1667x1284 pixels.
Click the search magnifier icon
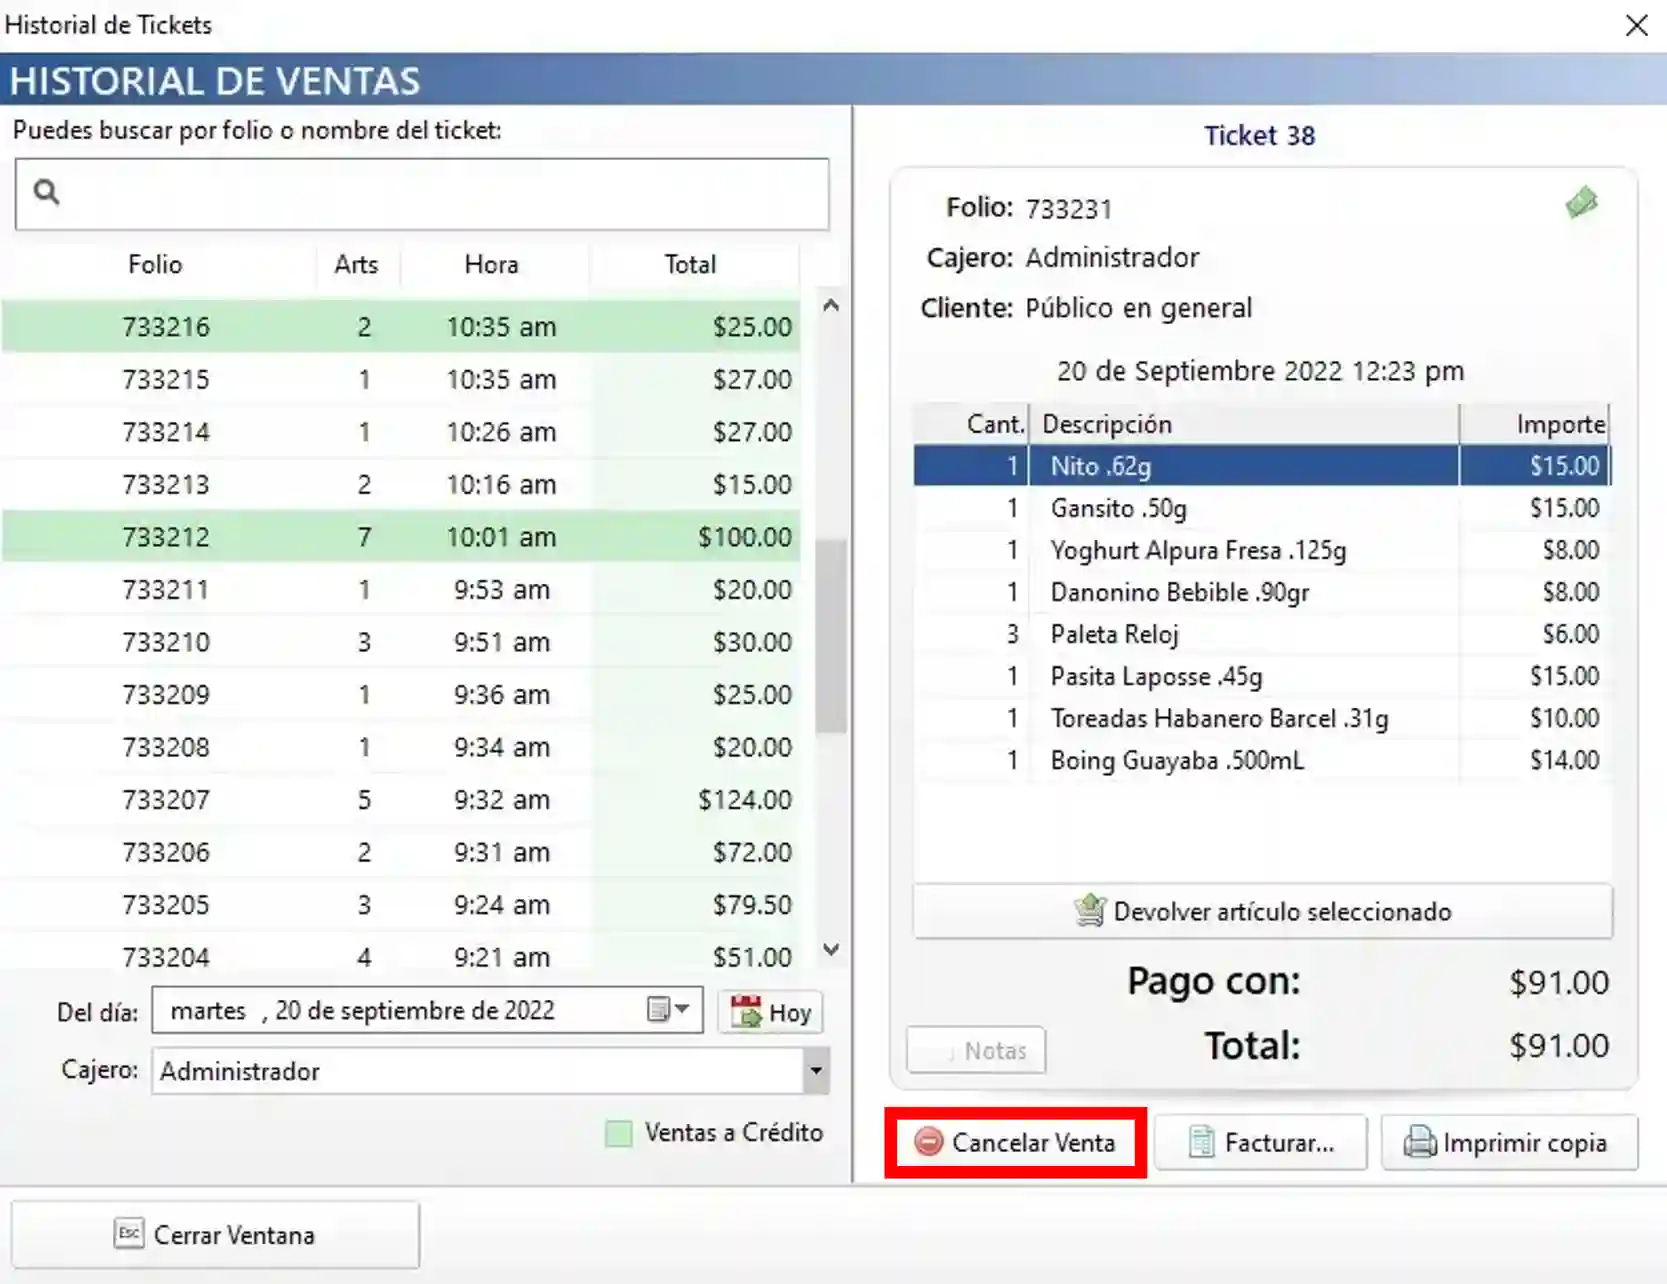tap(46, 191)
